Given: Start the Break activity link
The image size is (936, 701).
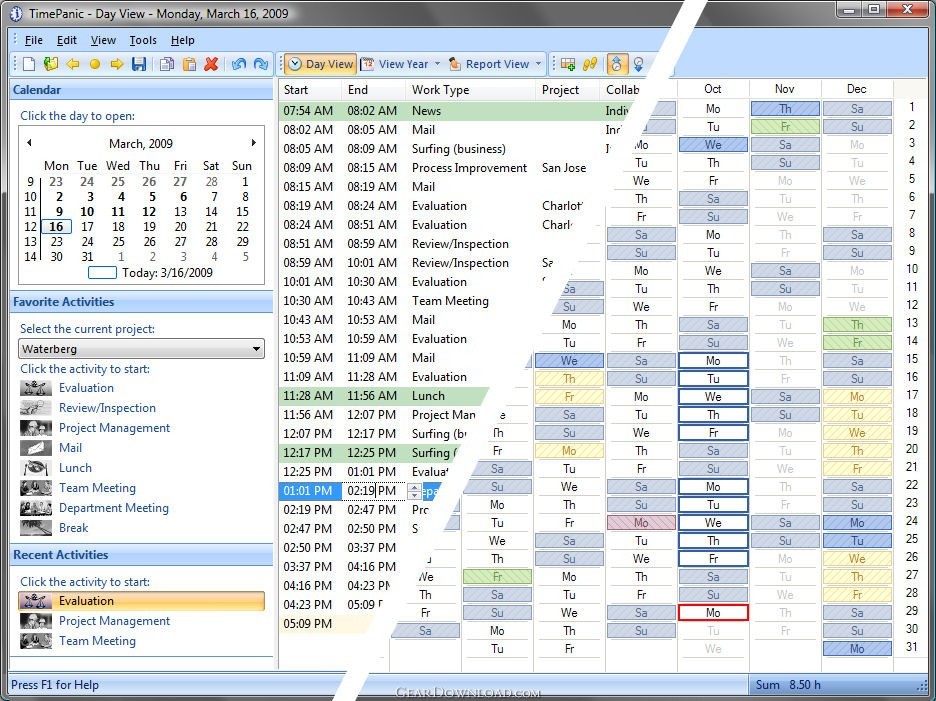Looking at the screenshot, I should click(73, 528).
